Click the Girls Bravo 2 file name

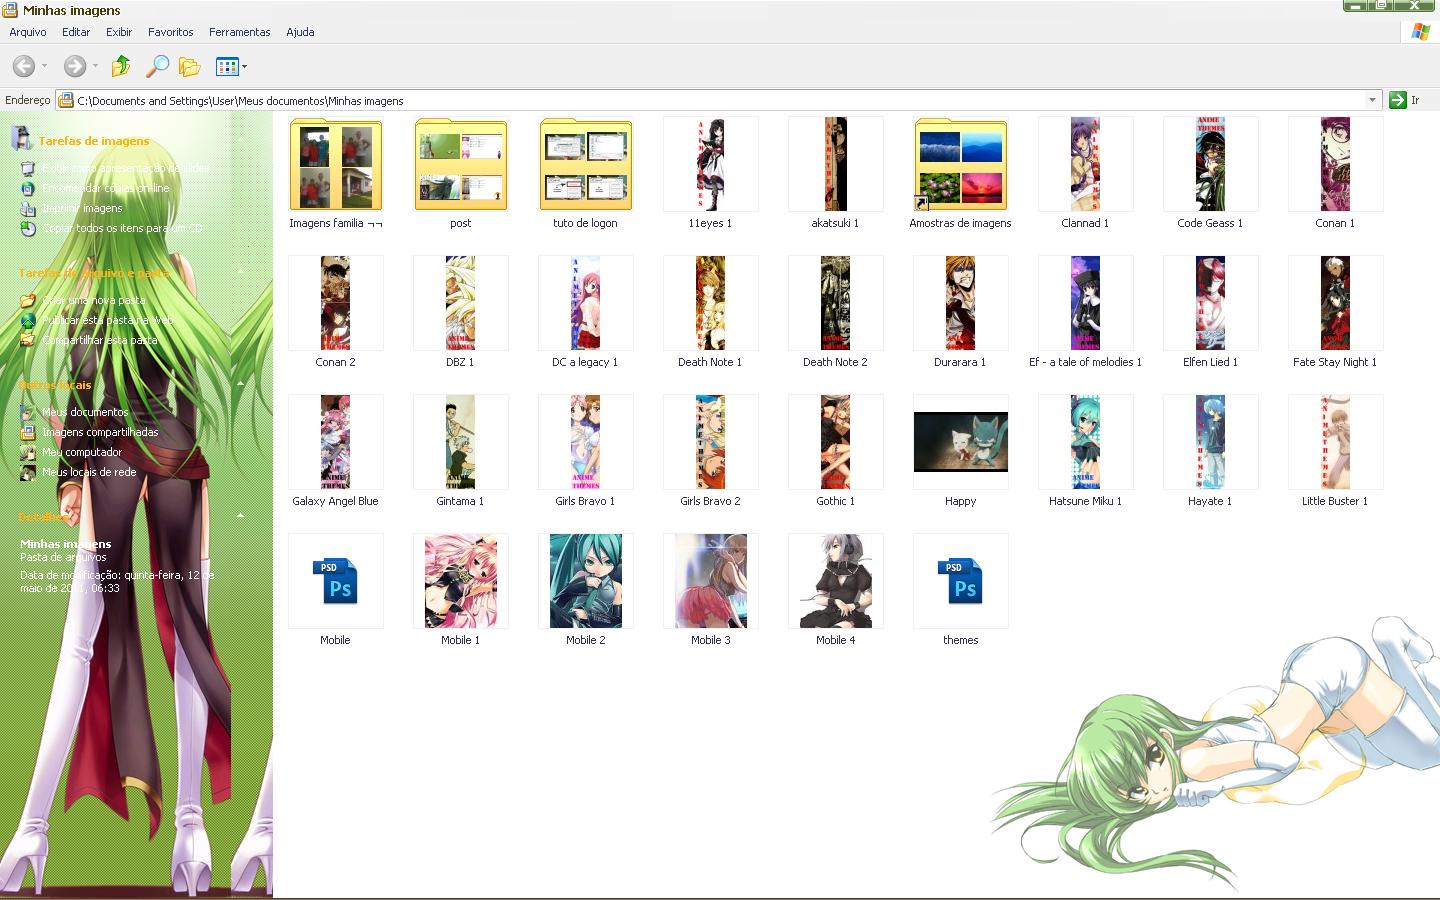710,501
